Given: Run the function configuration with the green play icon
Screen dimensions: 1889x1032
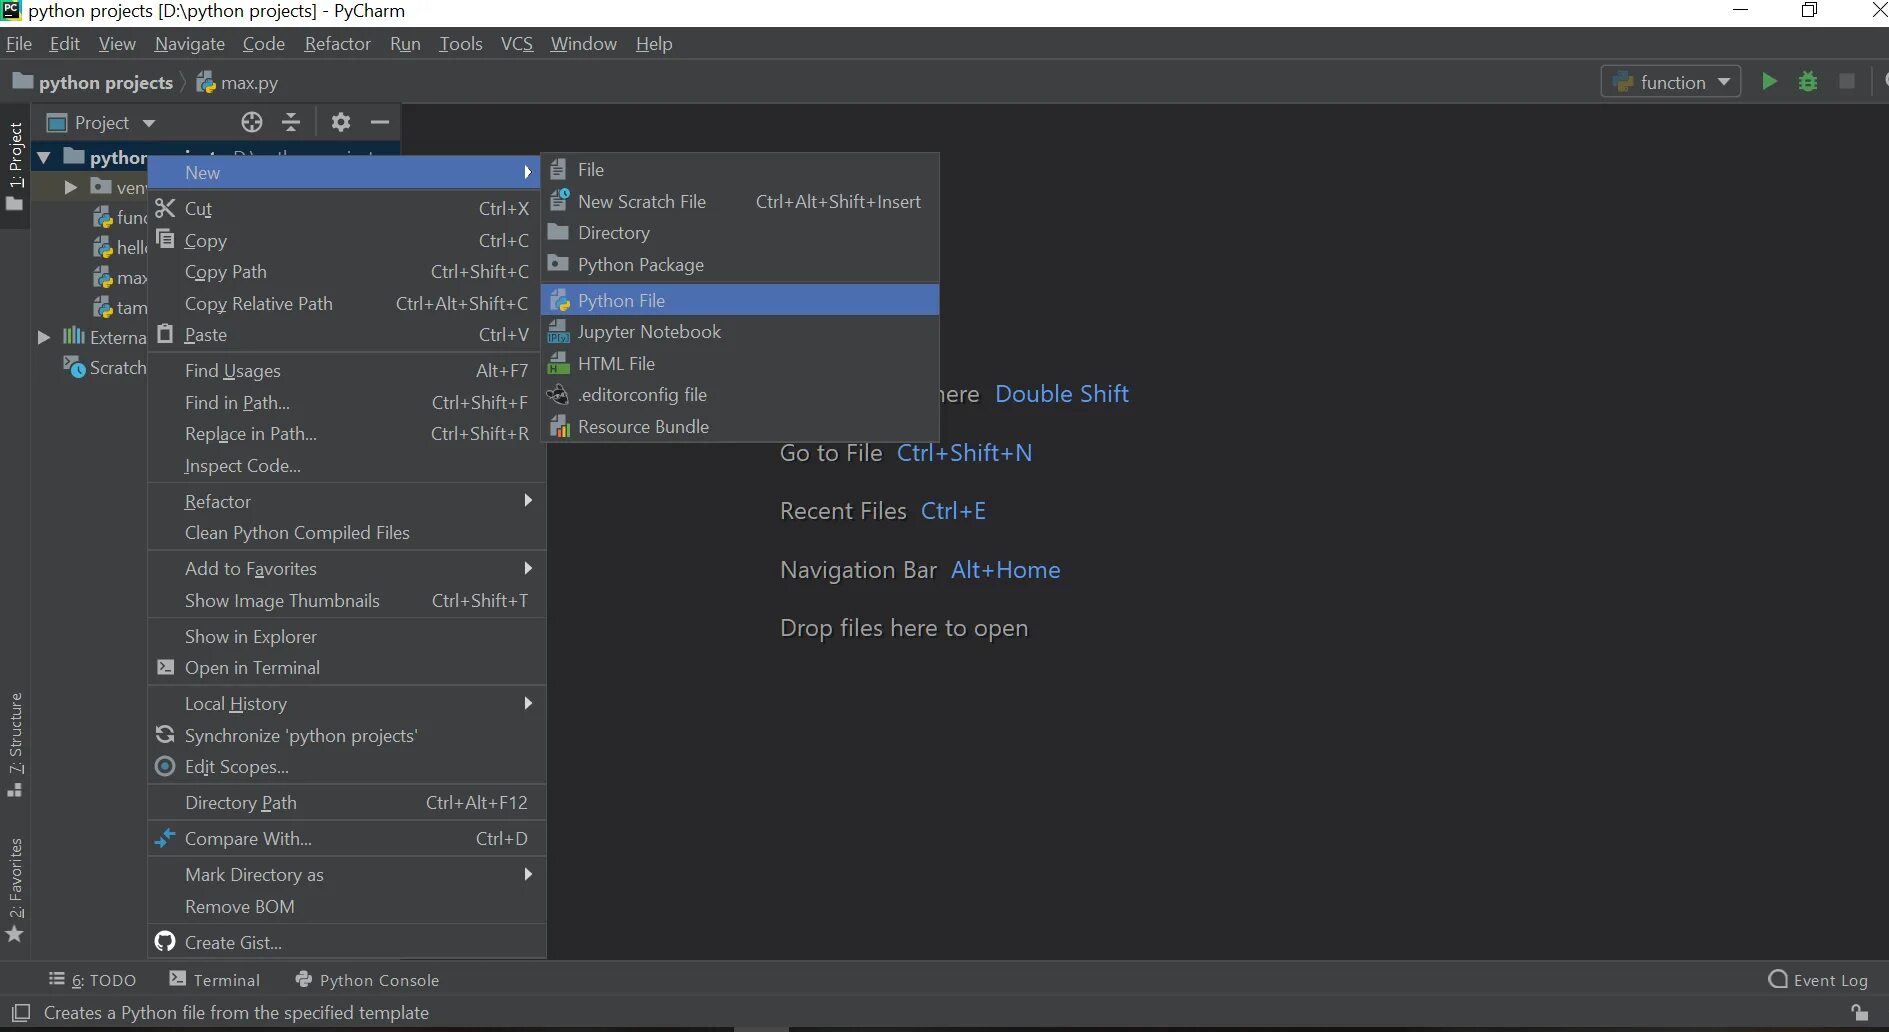Looking at the screenshot, I should (1769, 82).
